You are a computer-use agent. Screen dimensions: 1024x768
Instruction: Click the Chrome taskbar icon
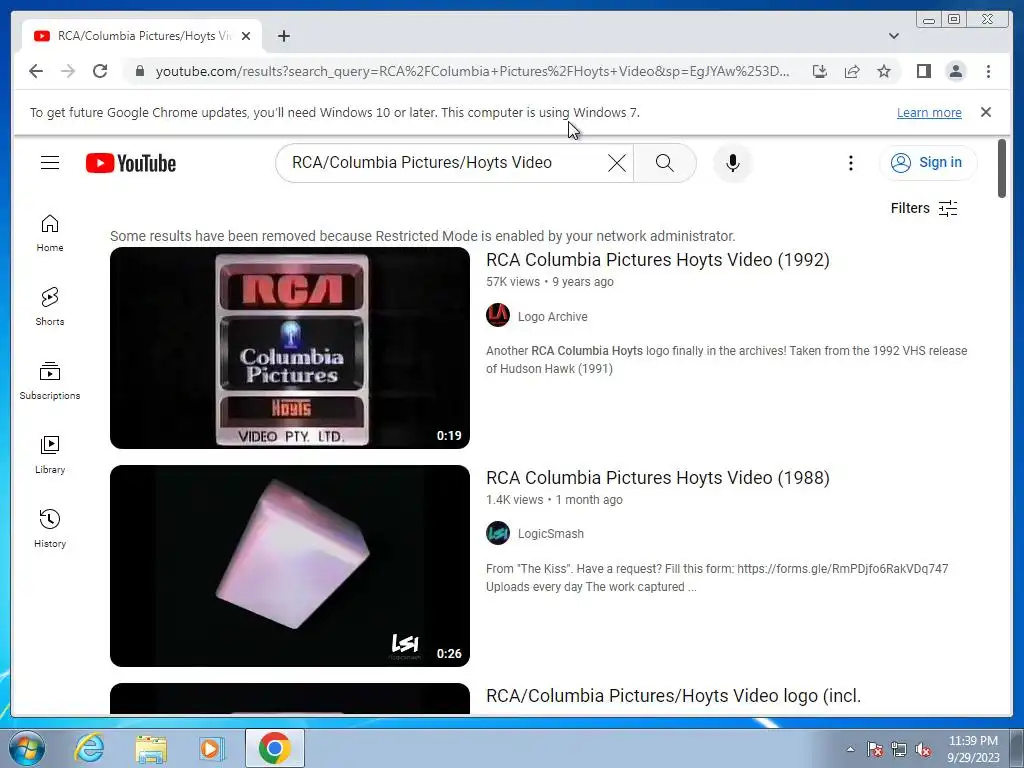pos(274,748)
